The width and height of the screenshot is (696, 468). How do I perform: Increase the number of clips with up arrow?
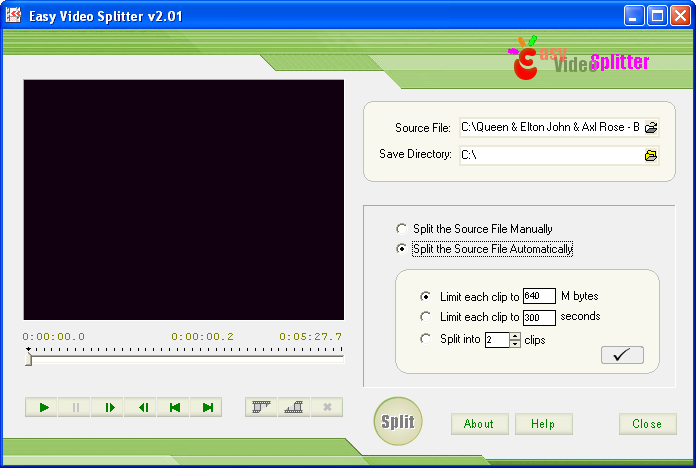(x=515, y=336)
